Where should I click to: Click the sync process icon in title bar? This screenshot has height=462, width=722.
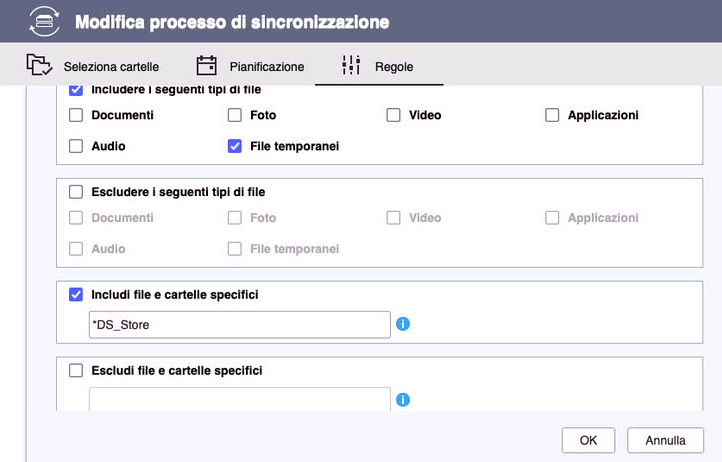[44, 21]
